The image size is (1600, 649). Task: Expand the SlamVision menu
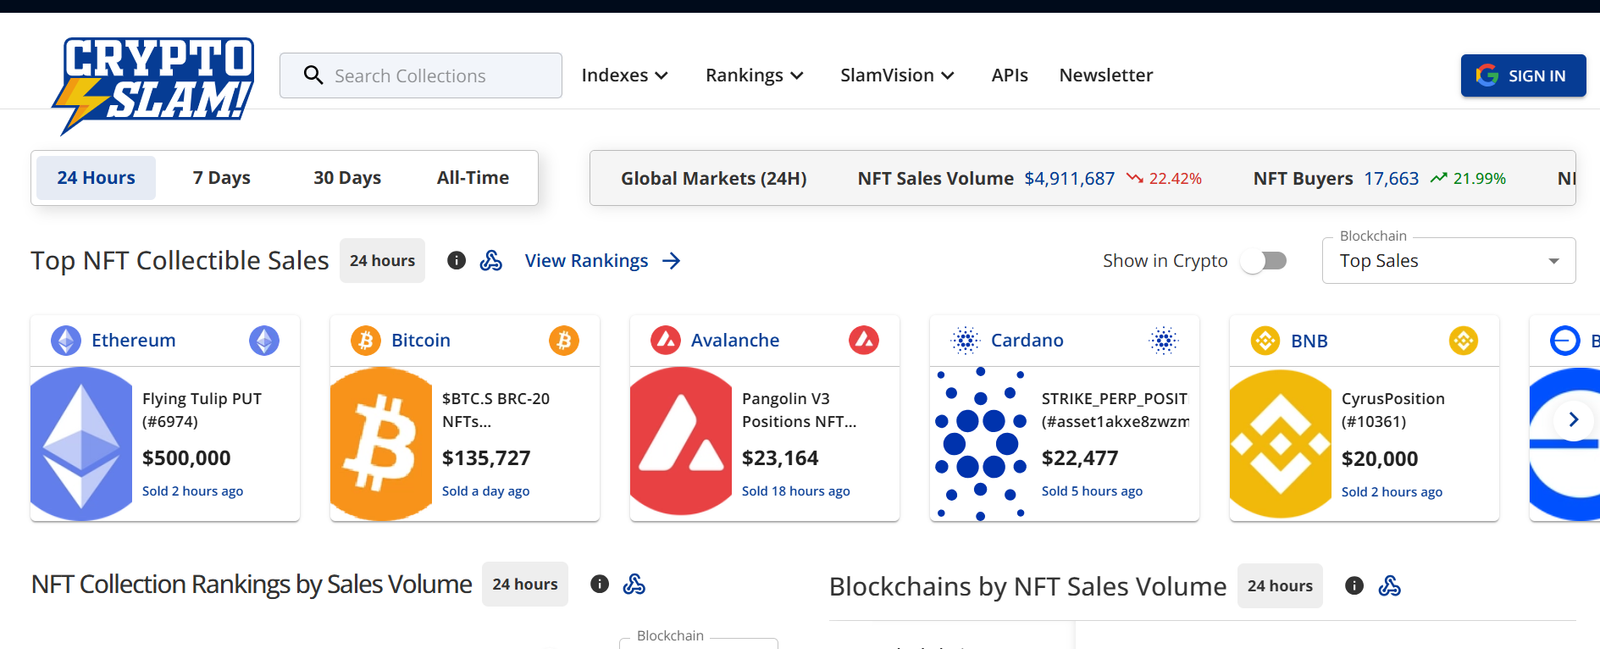coord(897,76)
